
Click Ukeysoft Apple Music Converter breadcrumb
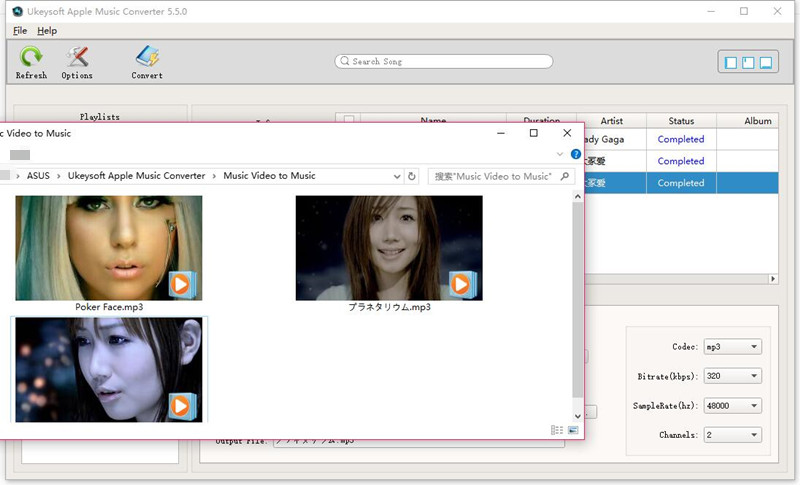(x=136, y=176)
